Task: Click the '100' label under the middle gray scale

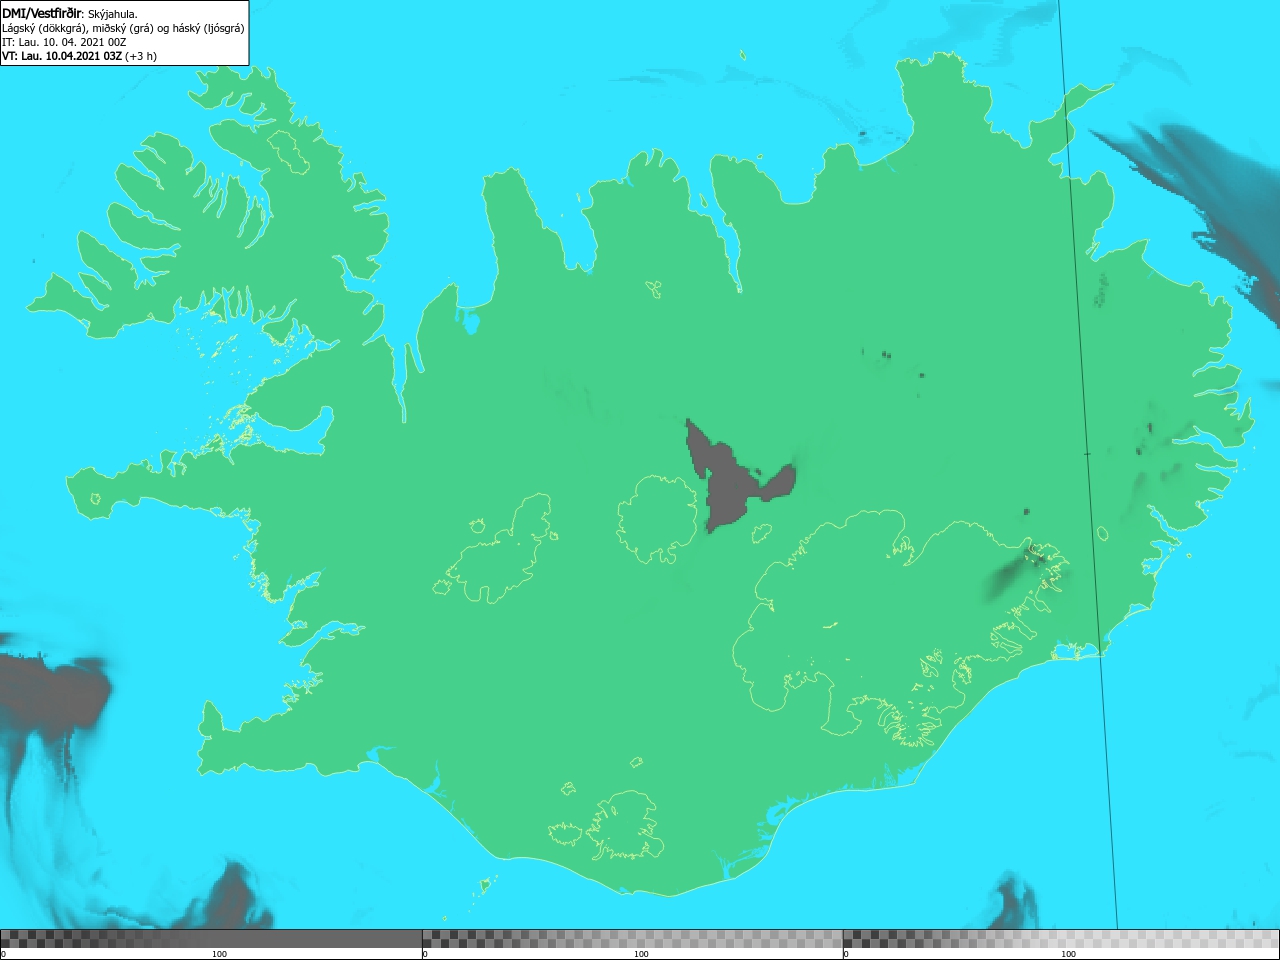Action: click(x=641, y=954)
